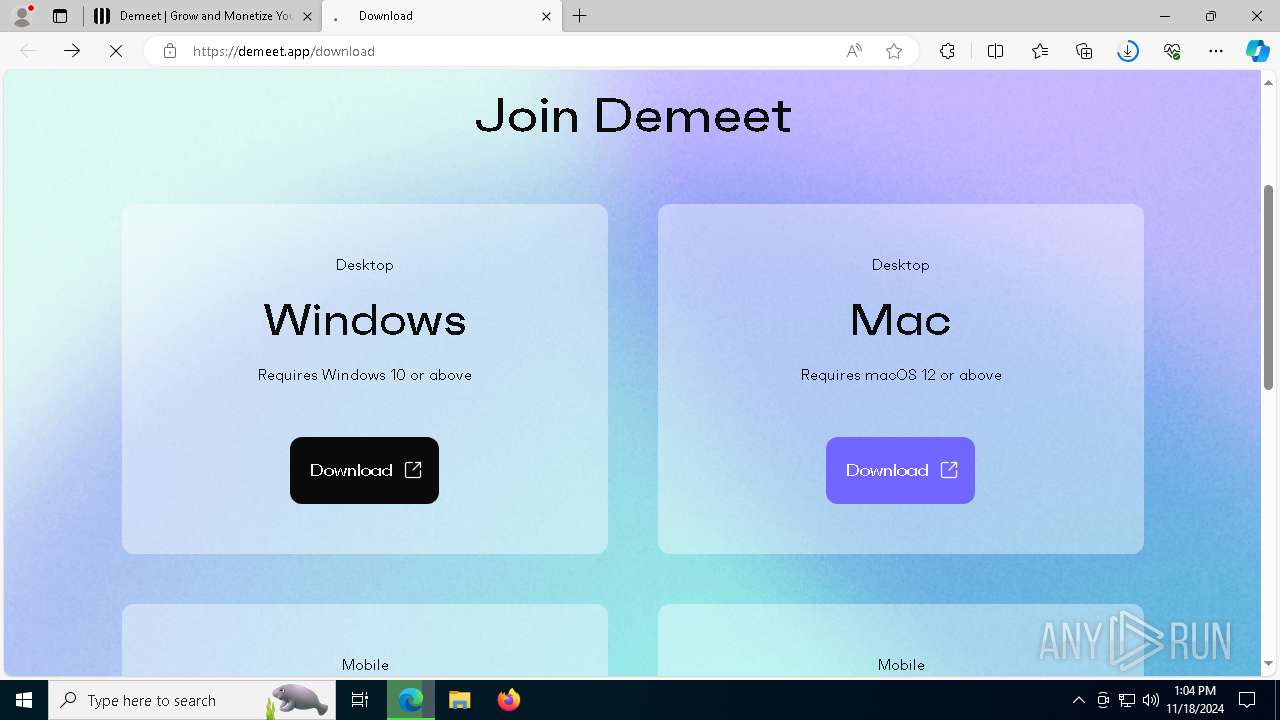
Task: Open the volume control tray icon
Action: click(1151, 700)
